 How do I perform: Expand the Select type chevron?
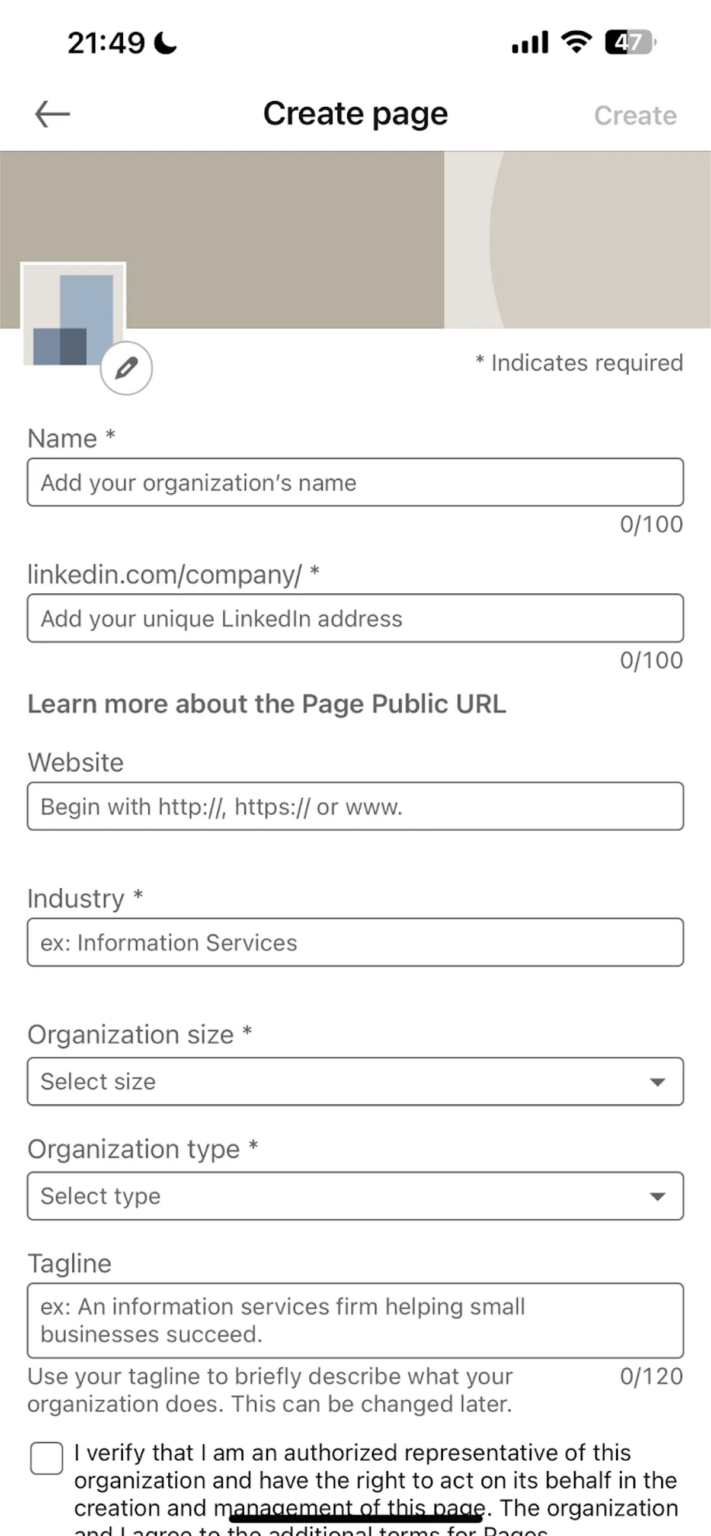point(657,1196)
